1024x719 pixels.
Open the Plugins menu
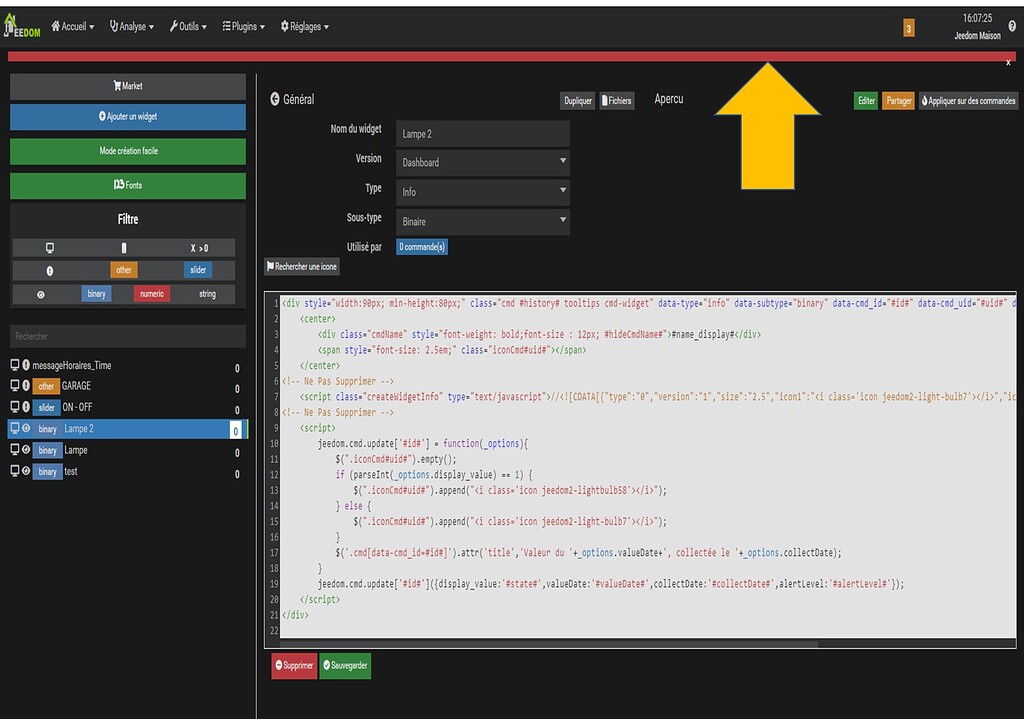[244, 26]
